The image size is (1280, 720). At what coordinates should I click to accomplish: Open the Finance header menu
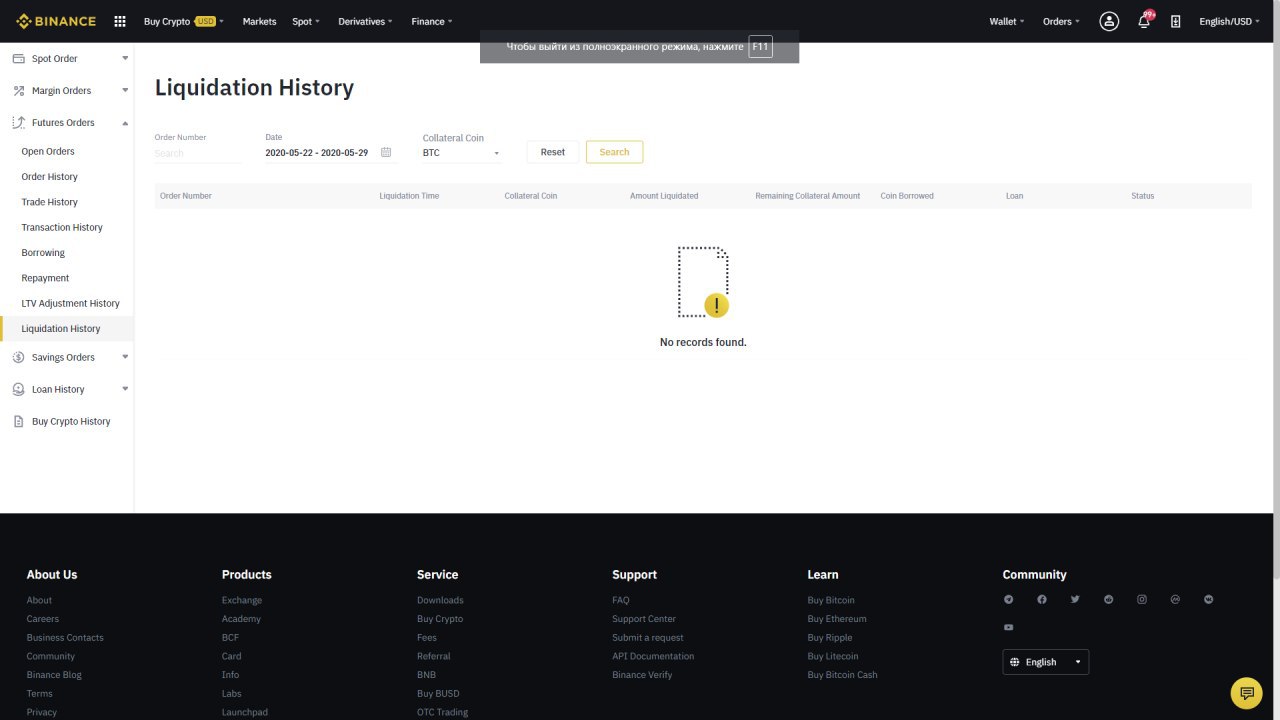pos(432,21)
